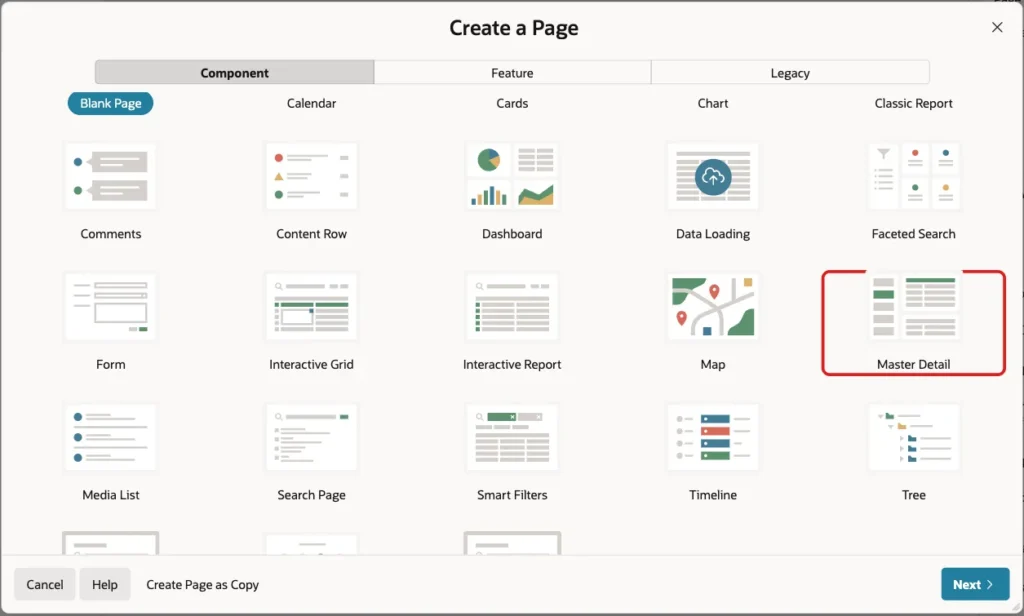Select the Data Loading icon
1024x616 pixels.
click(712, 176)
